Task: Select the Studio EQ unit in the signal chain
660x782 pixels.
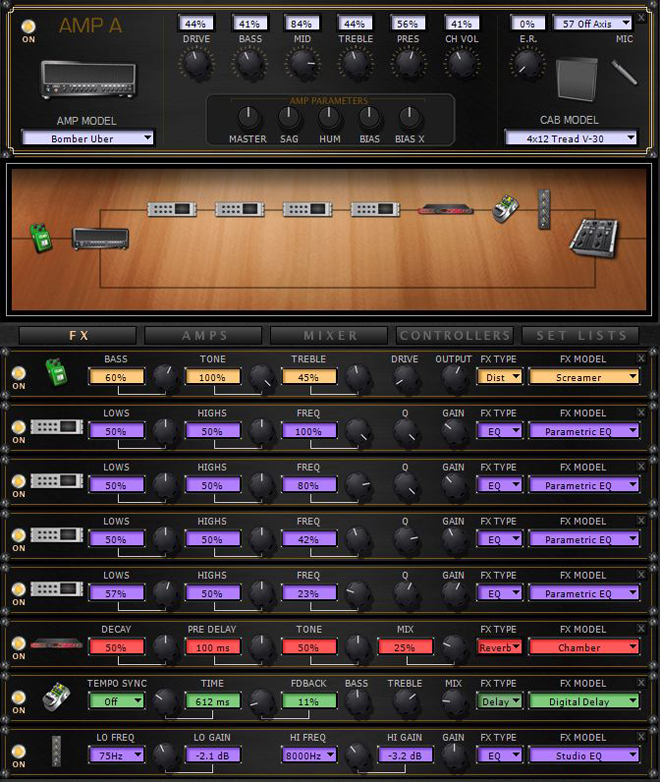Action: pyautogui.click(x=544, y=209)
